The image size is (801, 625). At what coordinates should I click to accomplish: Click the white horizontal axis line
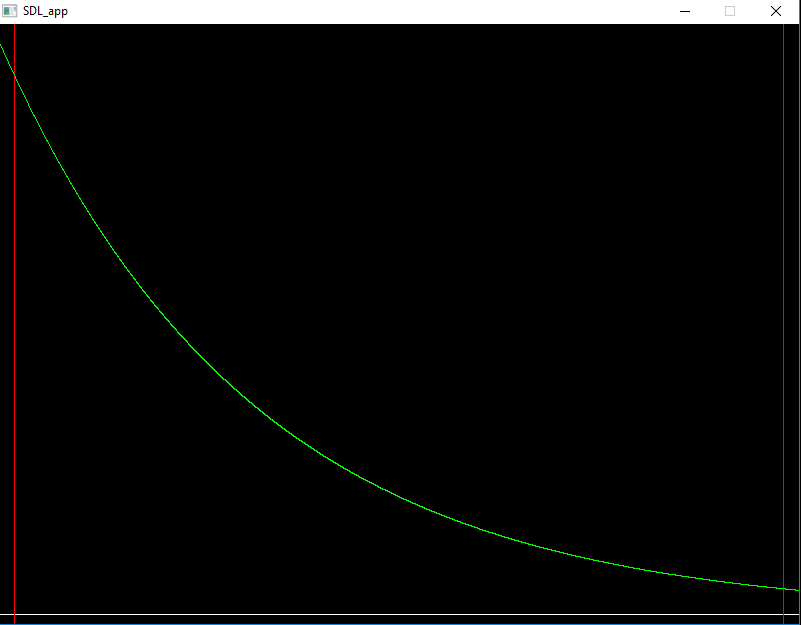click(x=400, y=614)
